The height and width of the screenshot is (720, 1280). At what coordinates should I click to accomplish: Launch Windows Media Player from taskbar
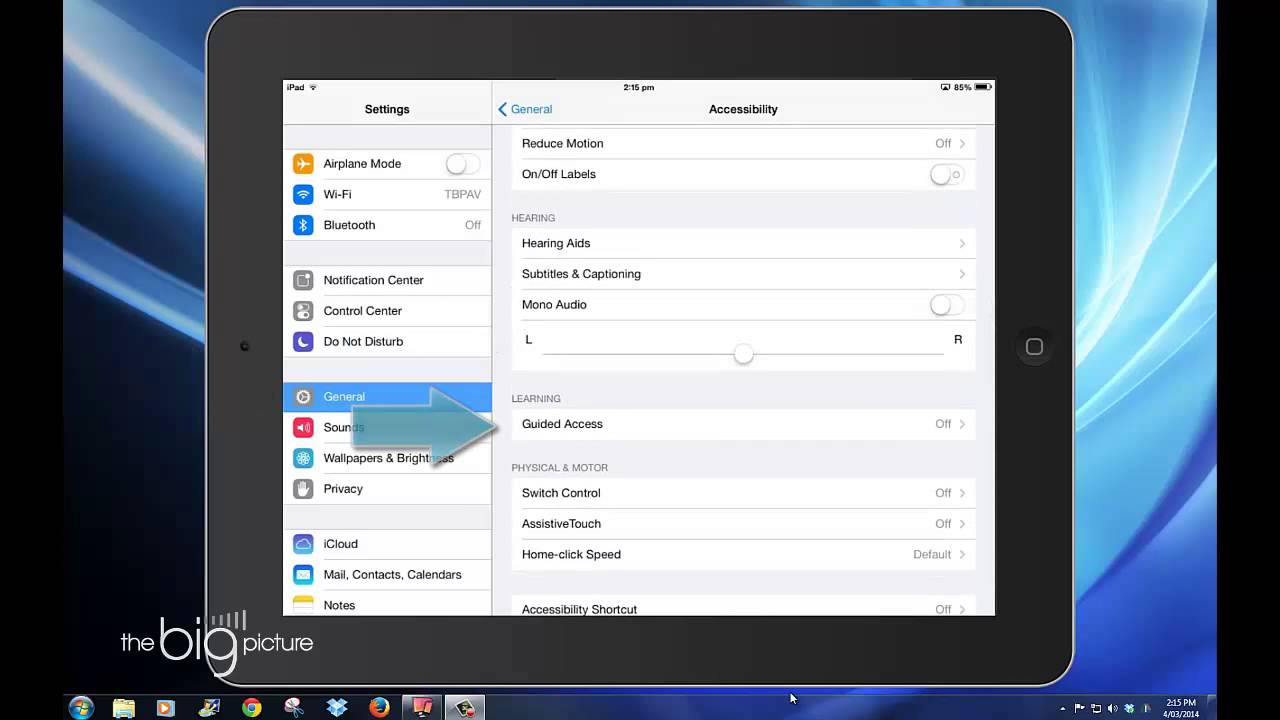tap(166, 708)
